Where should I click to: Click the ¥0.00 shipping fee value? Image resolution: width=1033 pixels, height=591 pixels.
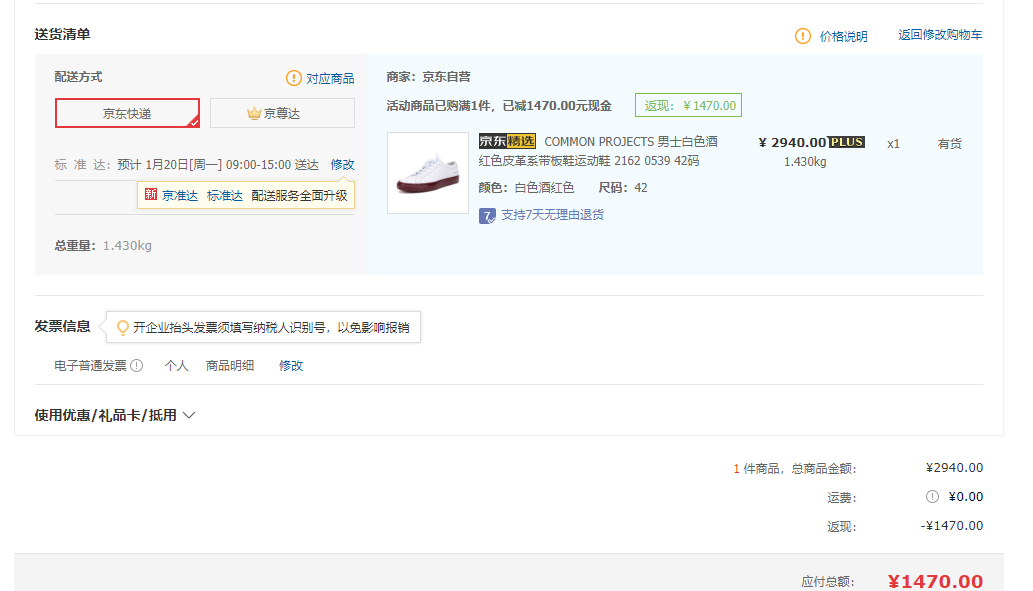pyautogui.click(x=965, y=497)
